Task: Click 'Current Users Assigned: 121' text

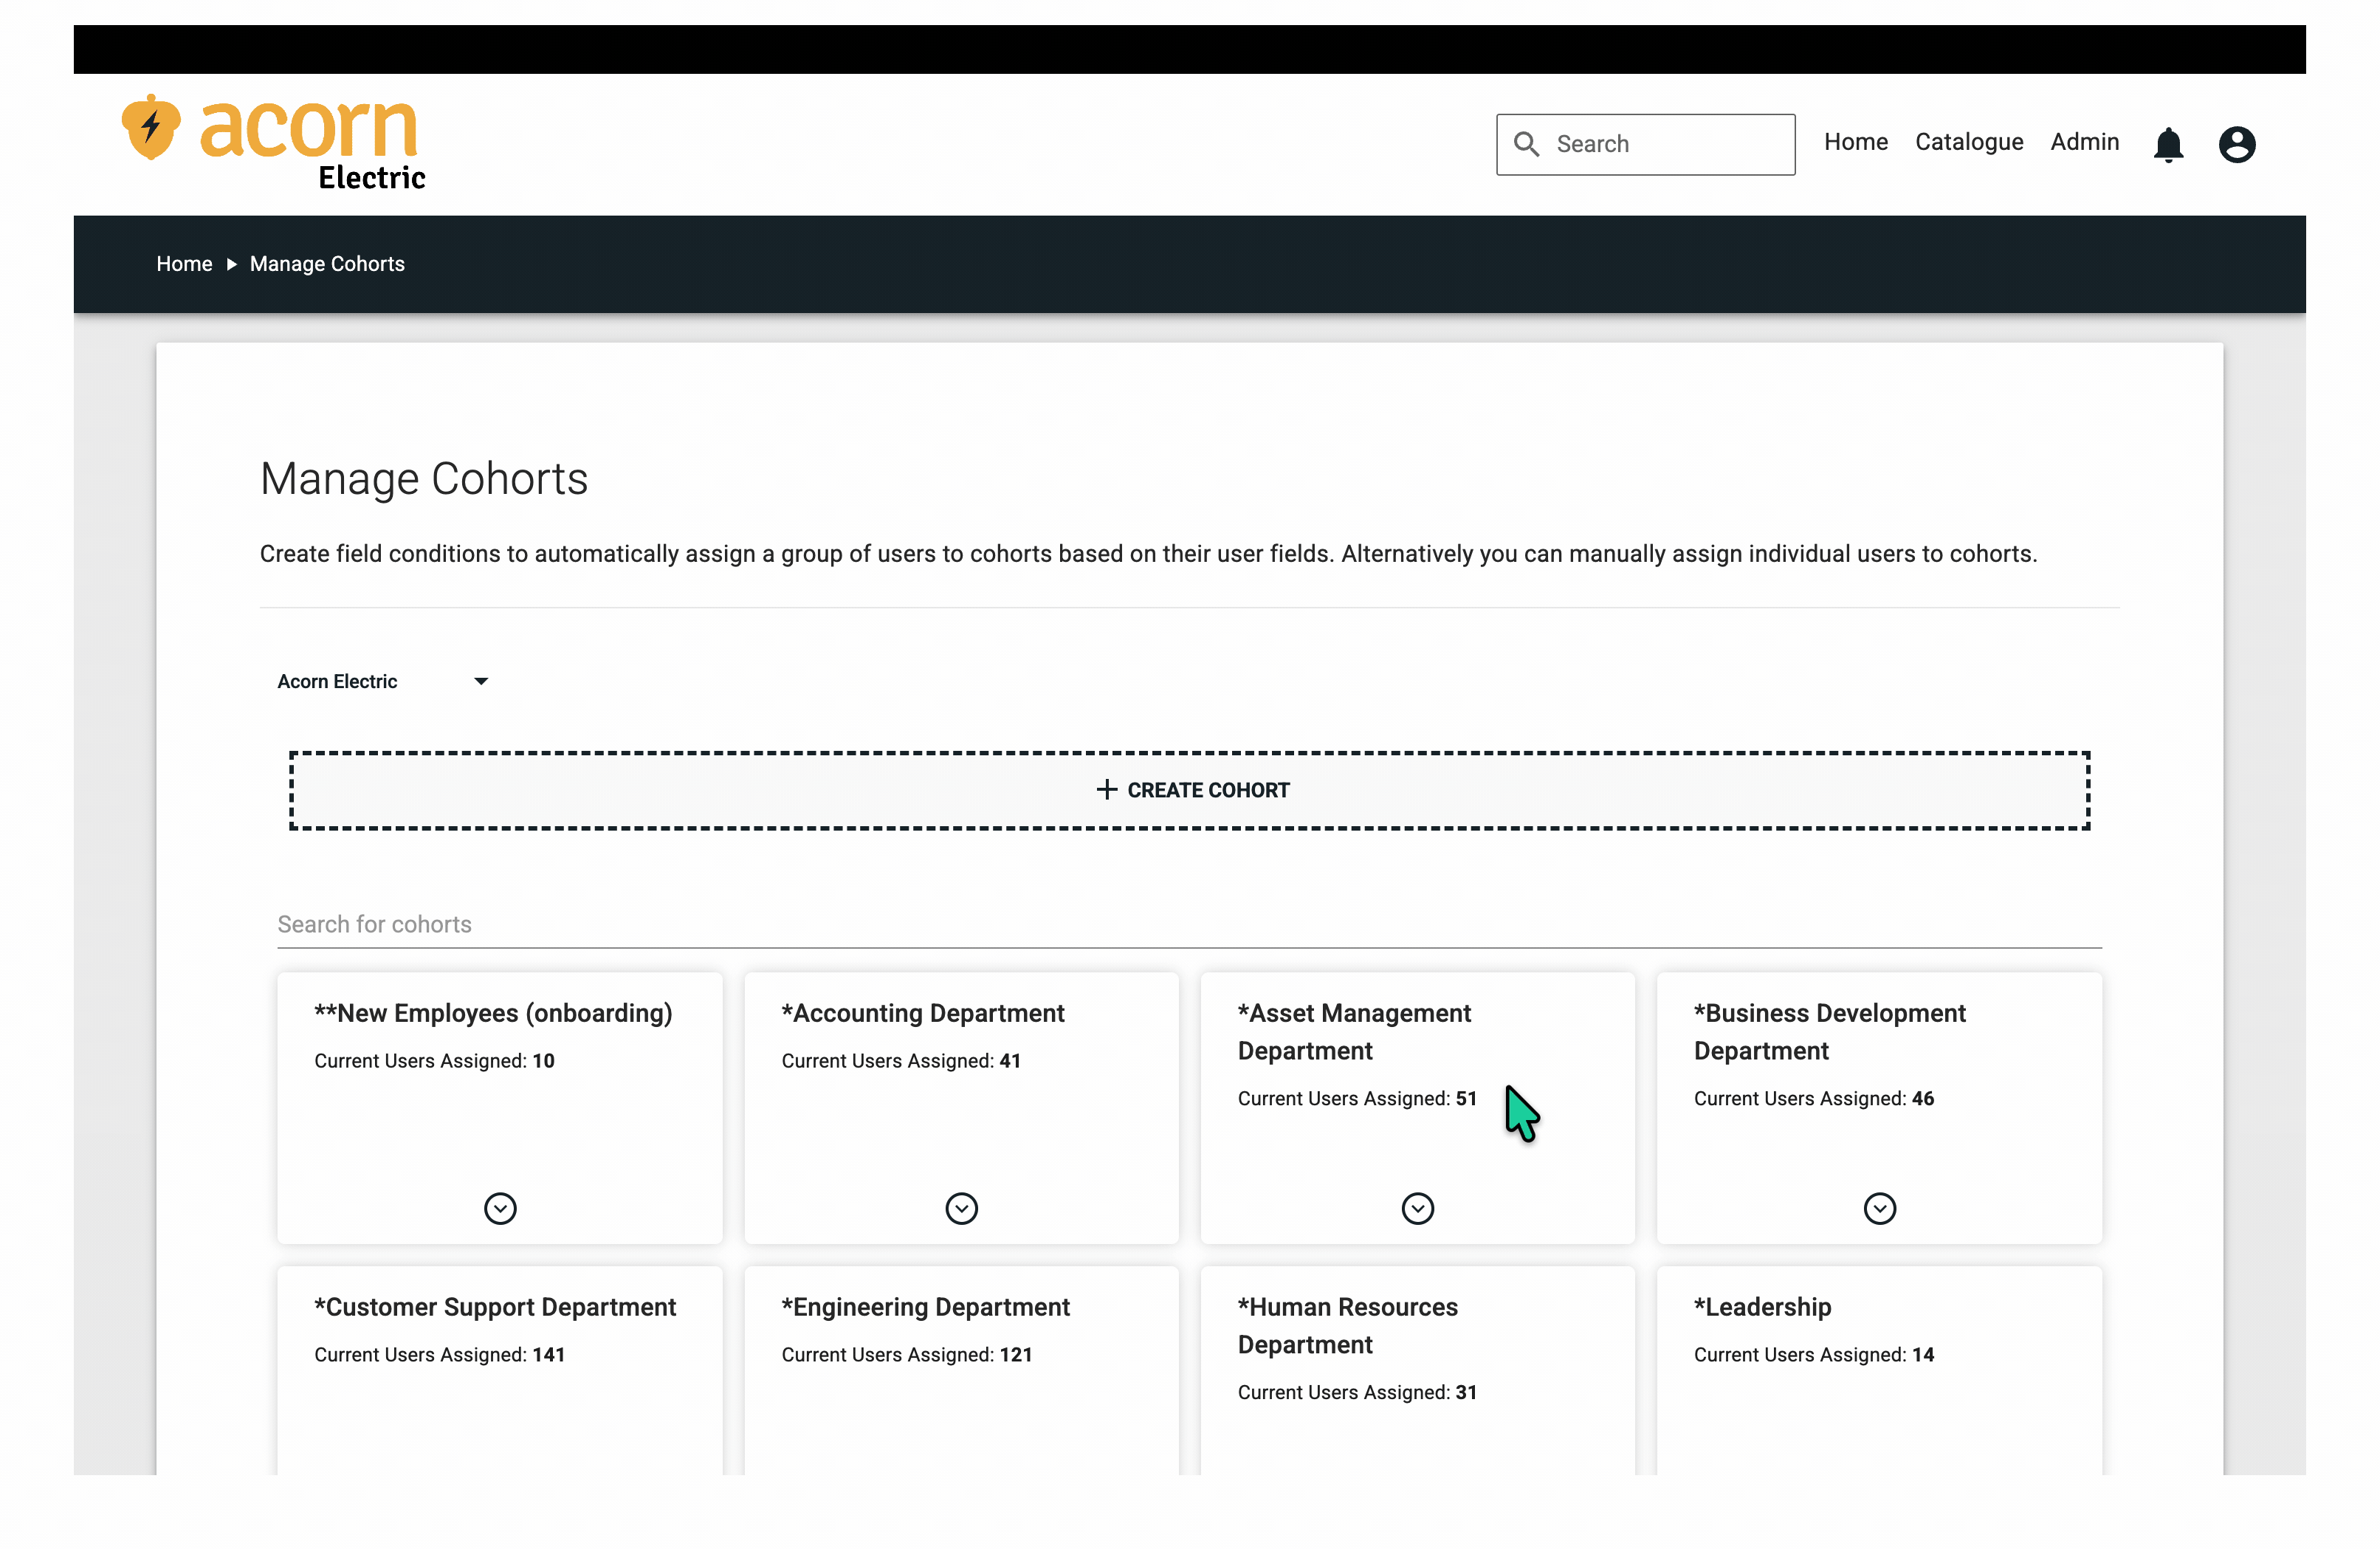Action: pyautogui.click(x=907, y=1355)
